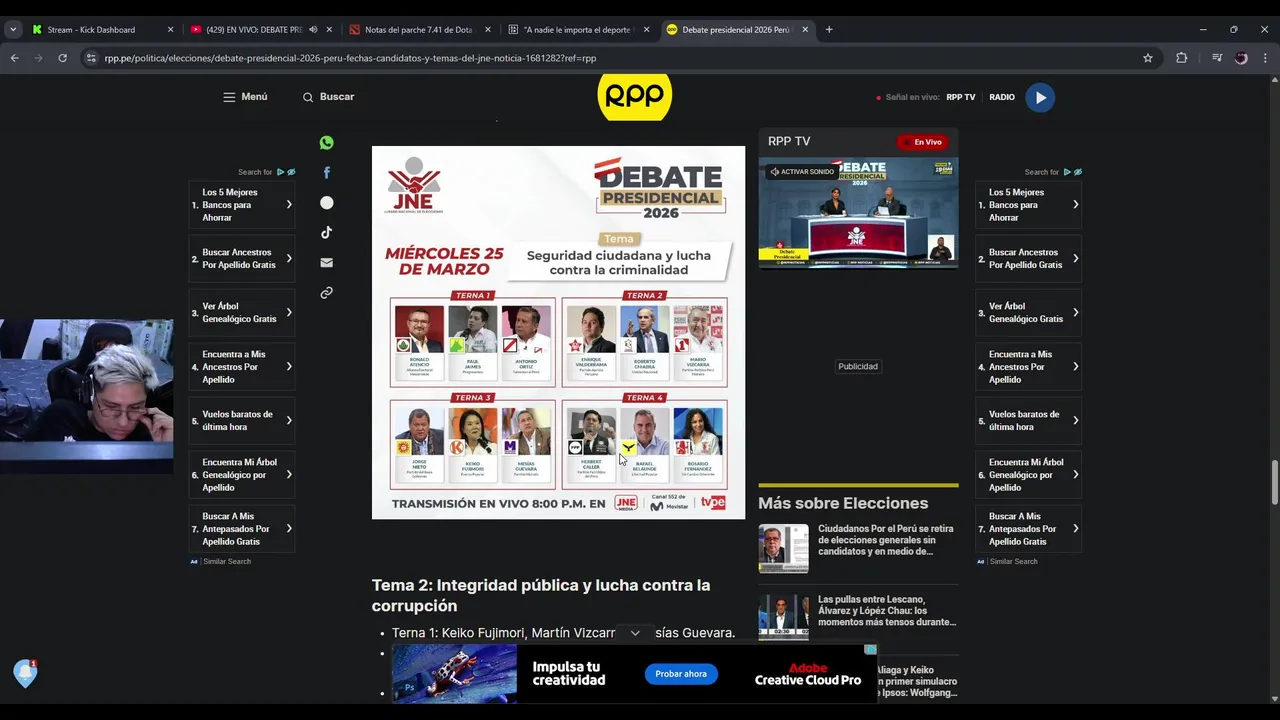Click the Más sobre Elecciones heading

843,503
